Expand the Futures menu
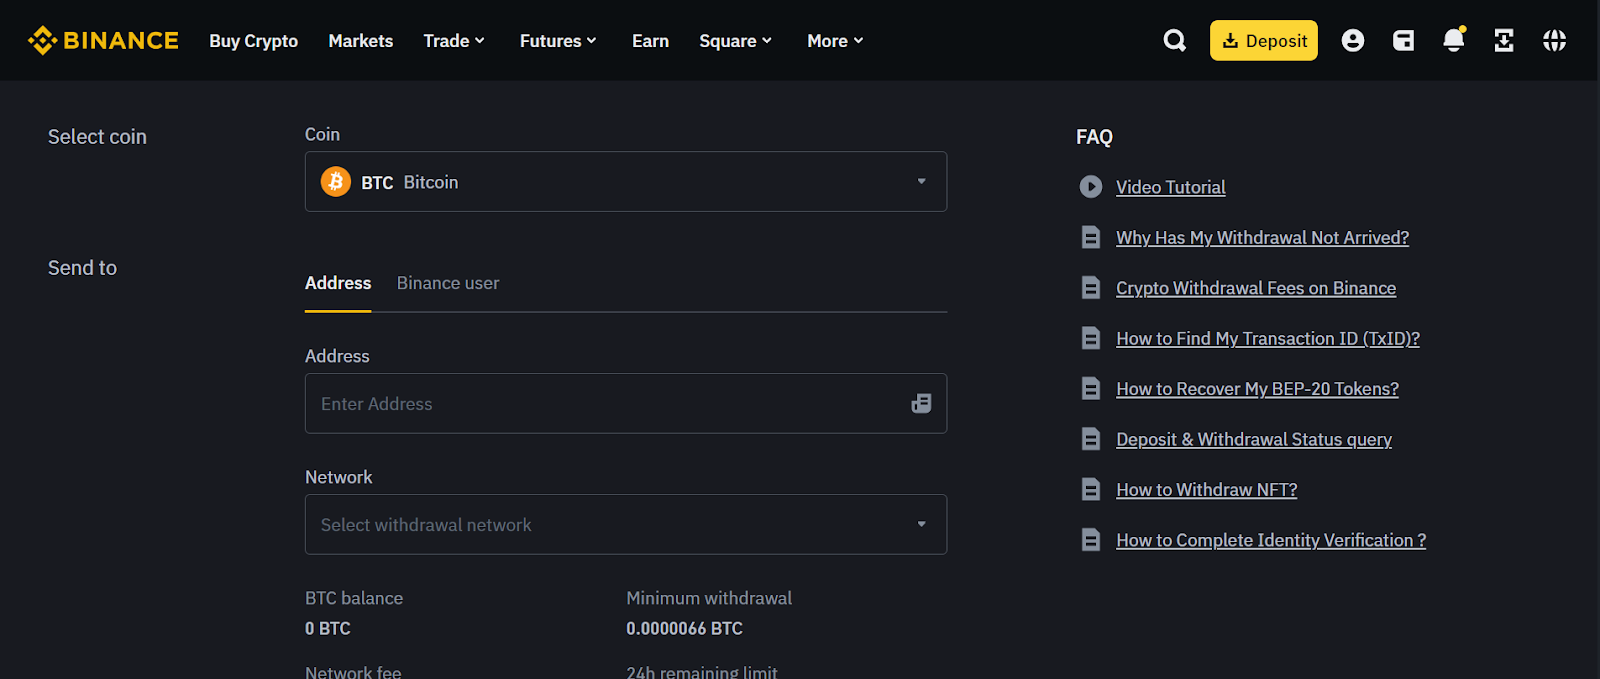Screen dimensions: 1600x679 click(x=558, y=41)
